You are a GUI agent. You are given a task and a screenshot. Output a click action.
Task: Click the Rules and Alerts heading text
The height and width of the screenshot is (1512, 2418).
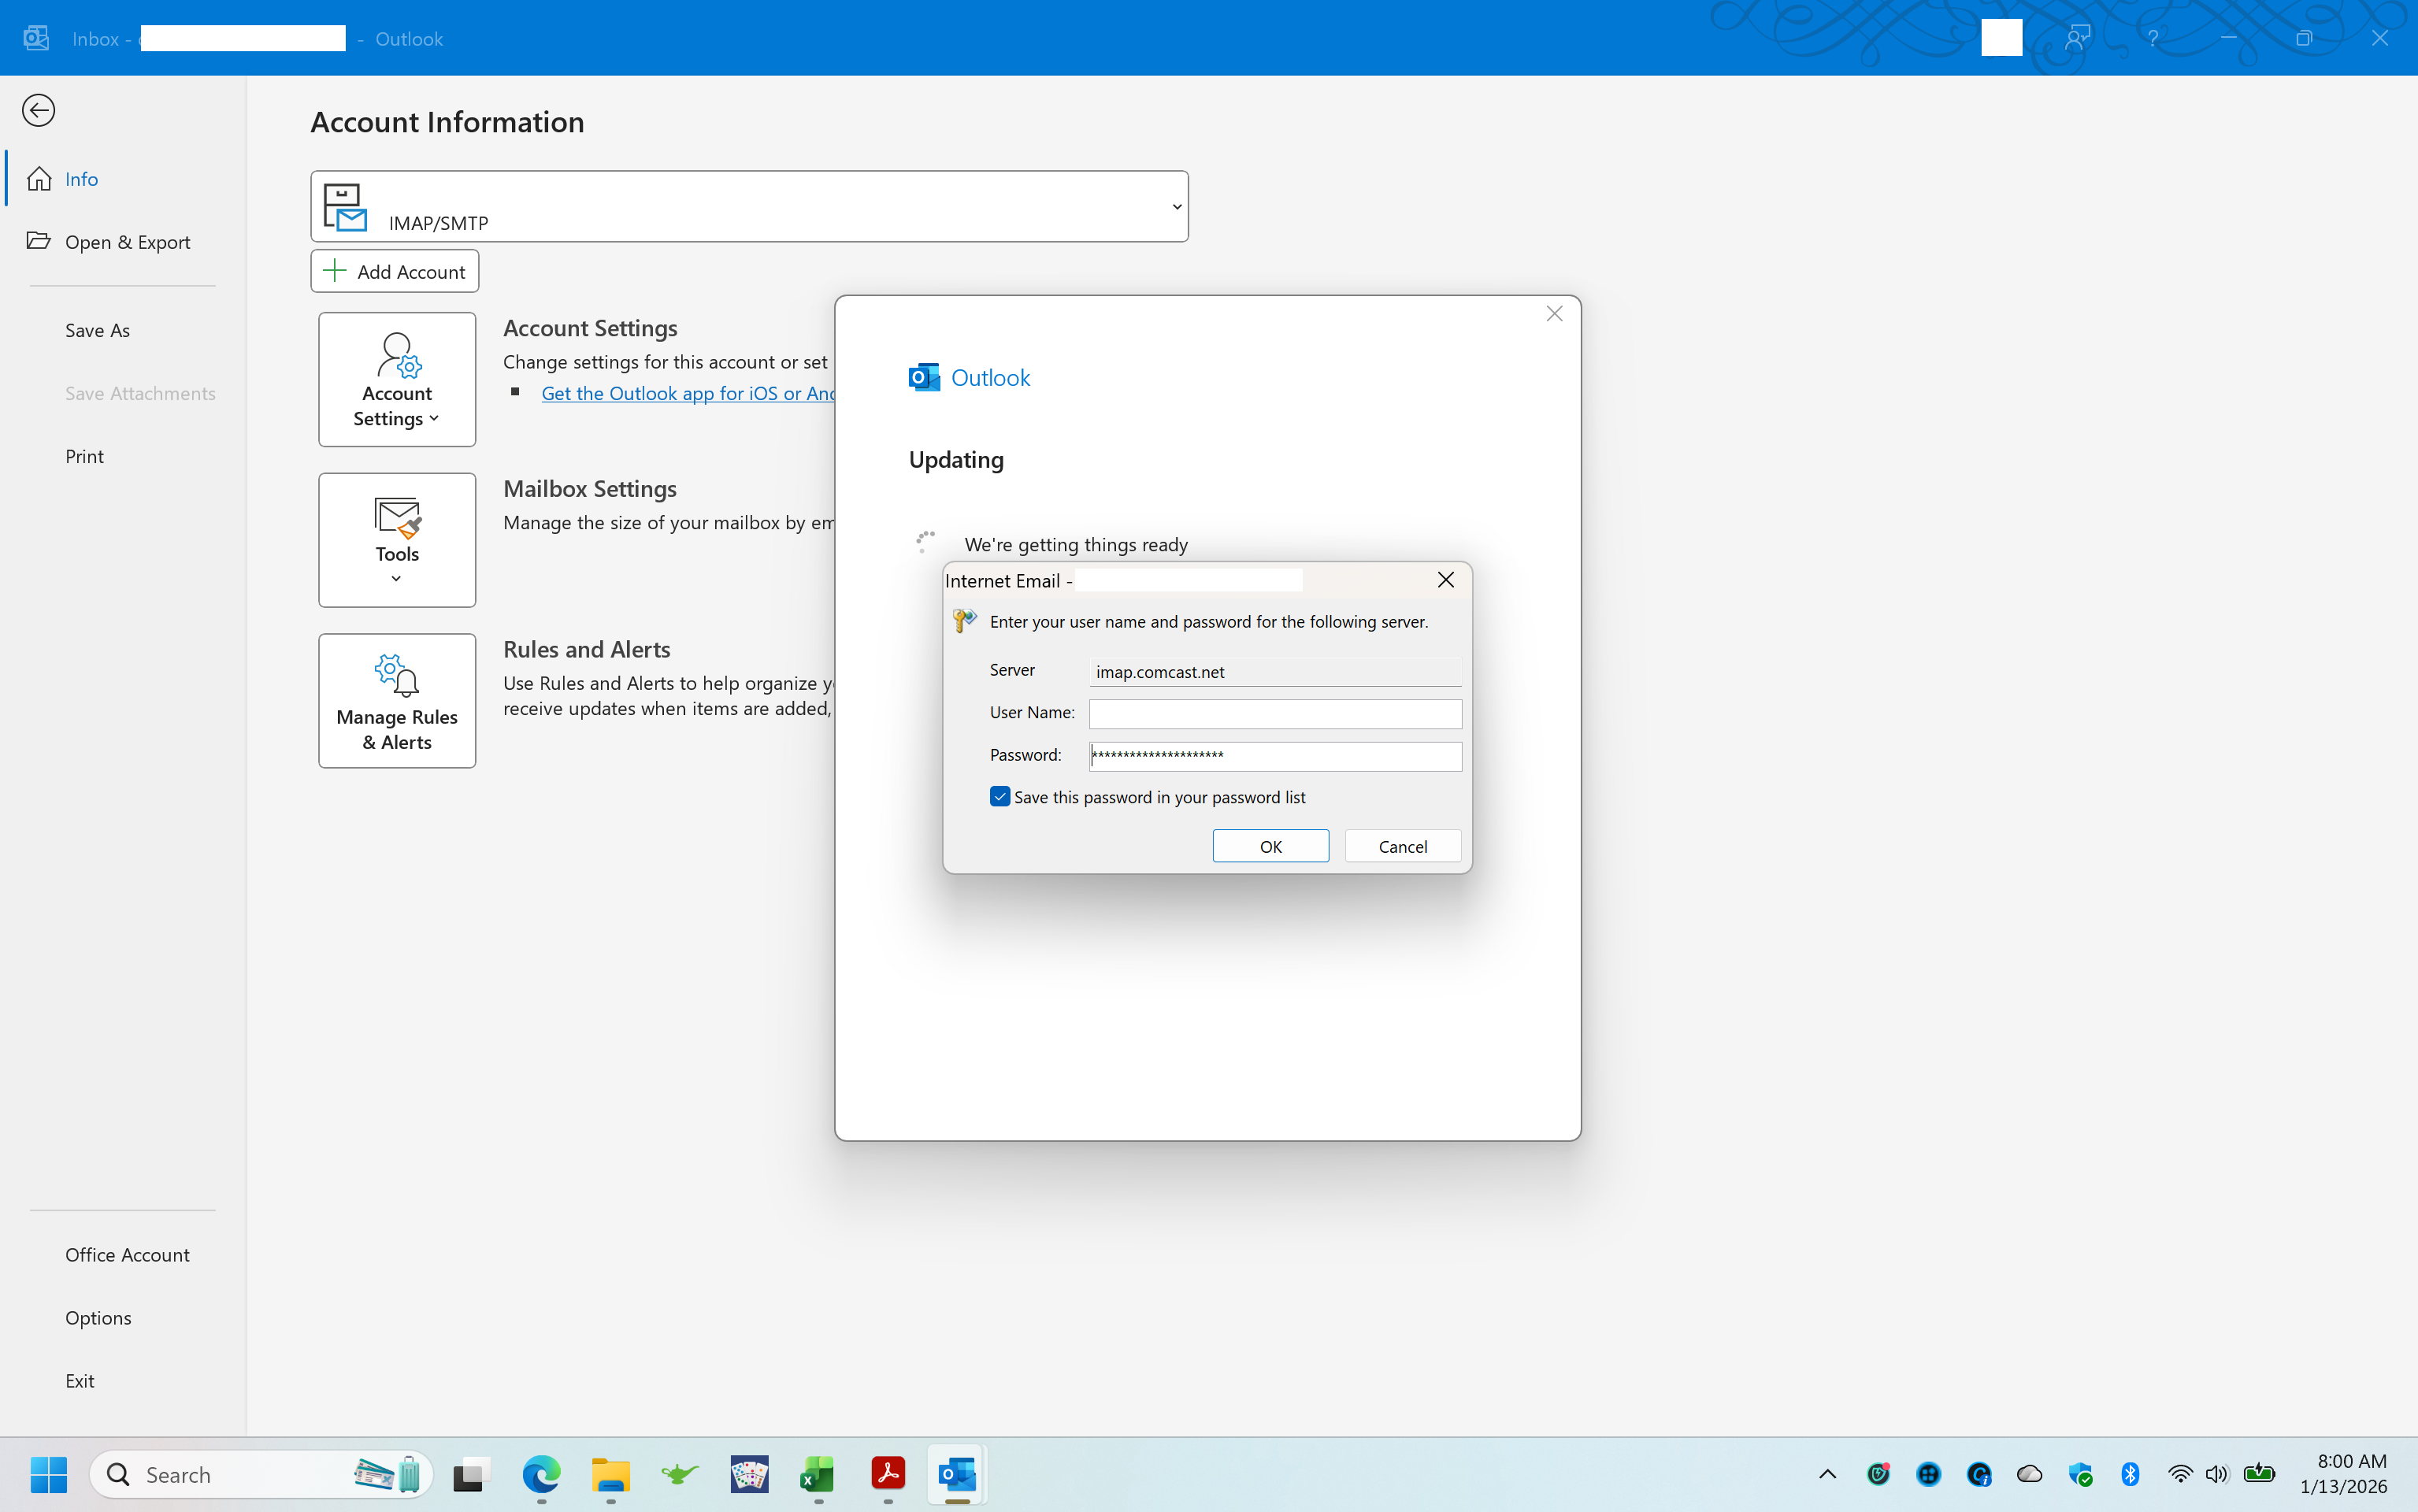[587, 649]
